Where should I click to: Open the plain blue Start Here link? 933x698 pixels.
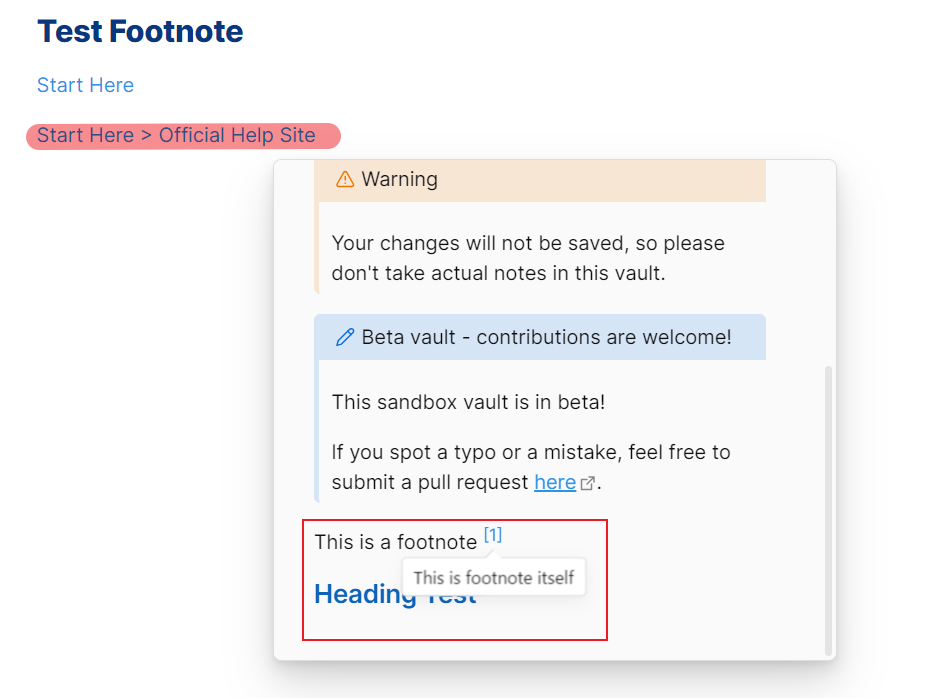tap(85, 85)
